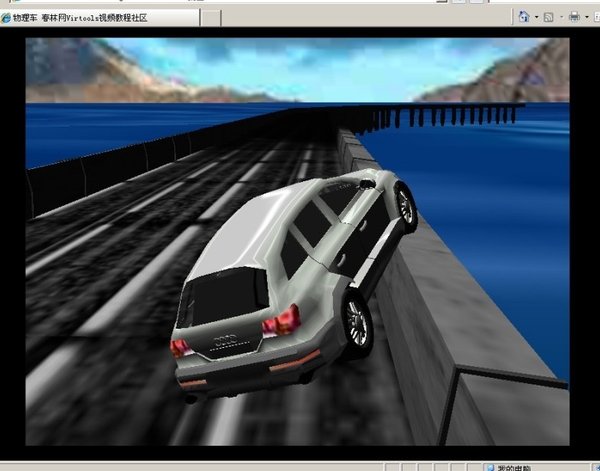Expand the feeds dropdown arrow
Screen dimensions: 600x471
pos(562,17)
